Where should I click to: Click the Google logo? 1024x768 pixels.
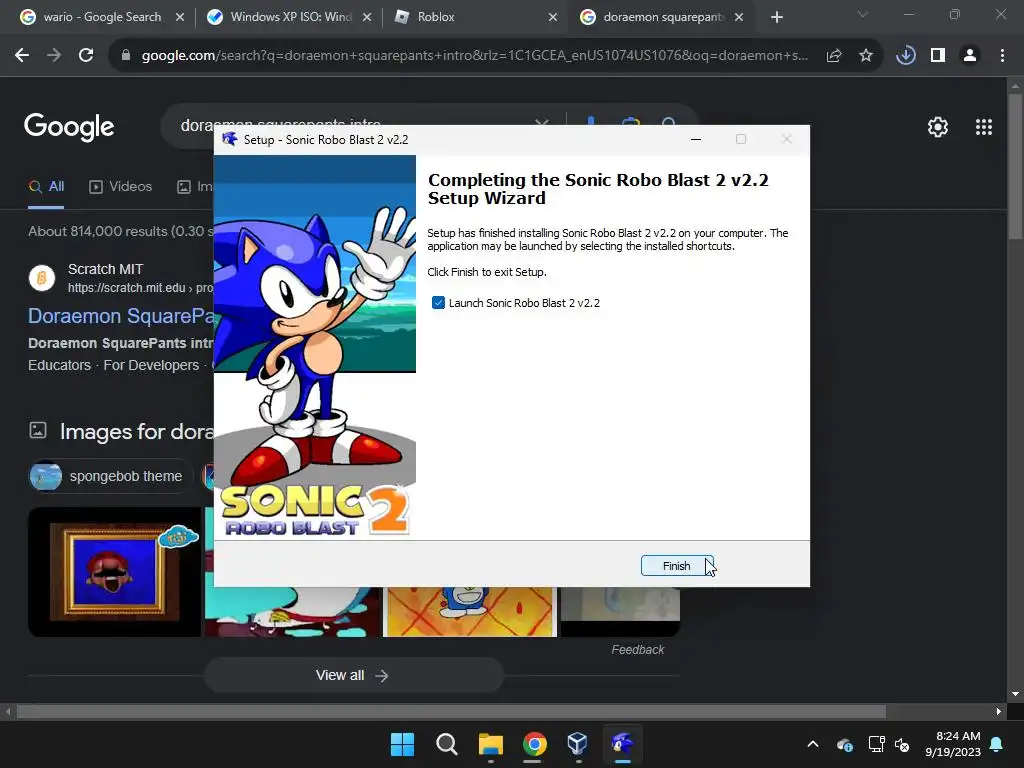pyautogui.click(x=69, y=127)
